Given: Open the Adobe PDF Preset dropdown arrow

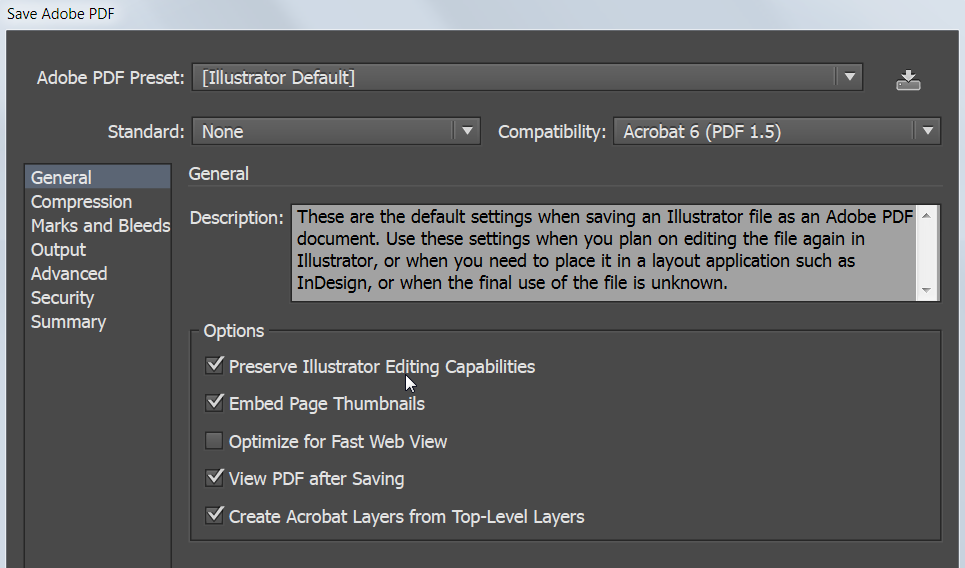Looking at the screenshot, I should [x=849, y=78].
